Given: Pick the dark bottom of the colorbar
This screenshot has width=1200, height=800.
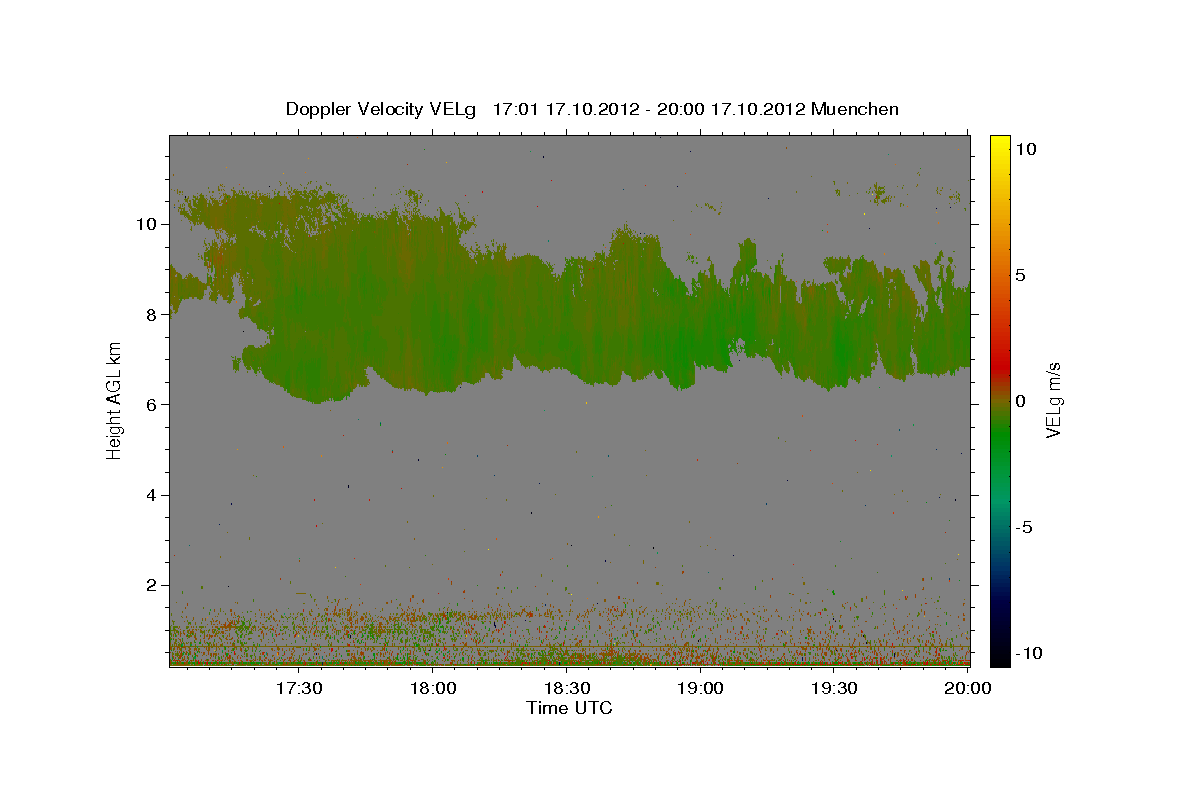Looking at the screenshot, I should pyautogui.click(x=1000, y=655).
